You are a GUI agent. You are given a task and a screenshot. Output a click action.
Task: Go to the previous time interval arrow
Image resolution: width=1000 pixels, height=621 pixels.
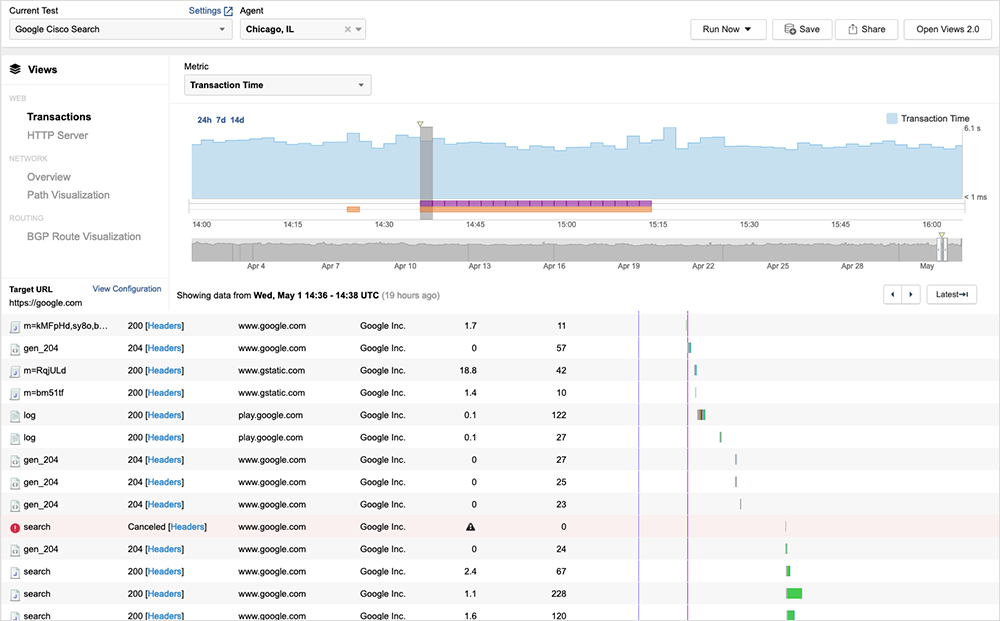892,294
